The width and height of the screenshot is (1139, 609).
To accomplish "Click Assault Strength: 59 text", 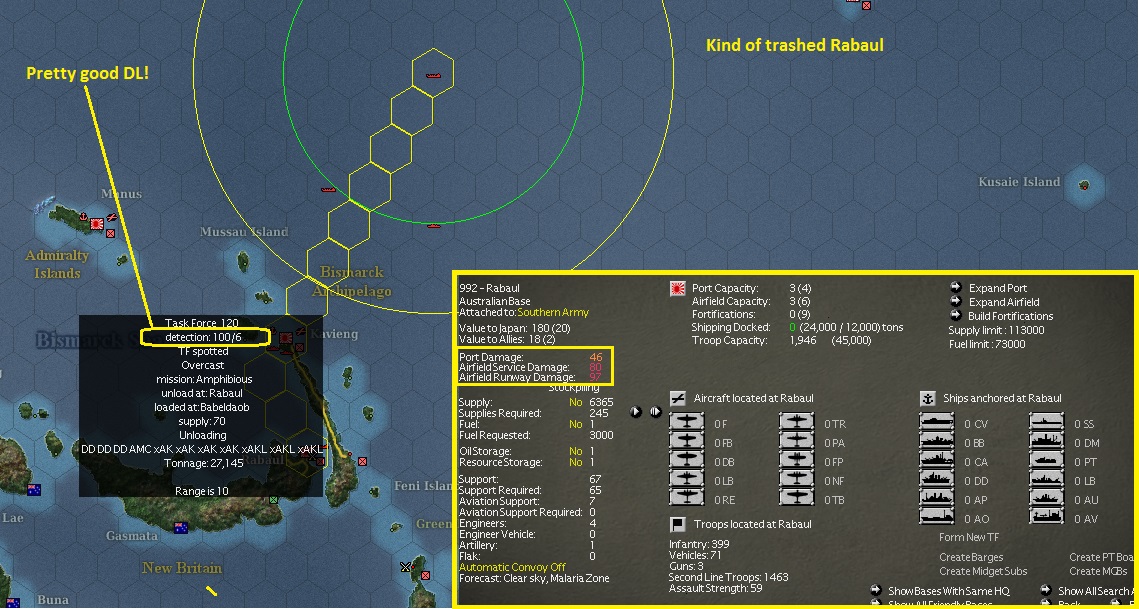I will click(716, 588).
